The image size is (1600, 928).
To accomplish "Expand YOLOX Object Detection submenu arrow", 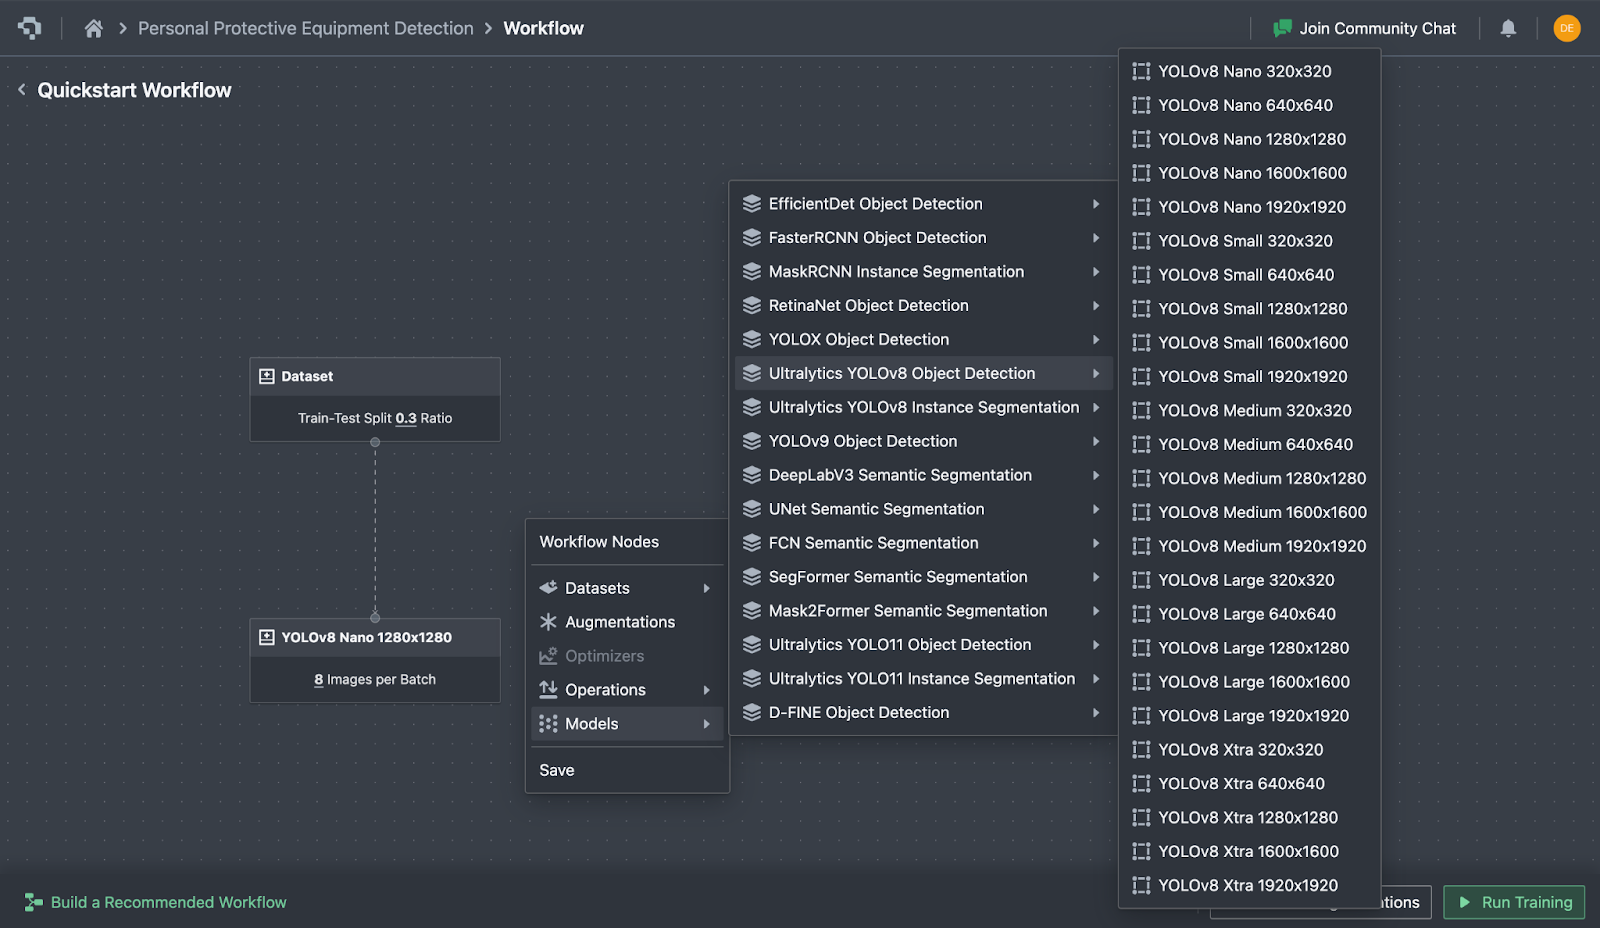I will pyautogui.click(x=1096, y=340).
